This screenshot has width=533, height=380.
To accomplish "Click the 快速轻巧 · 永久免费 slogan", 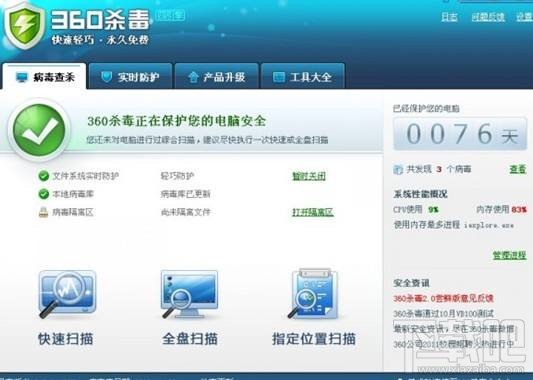I will [100, 40].
